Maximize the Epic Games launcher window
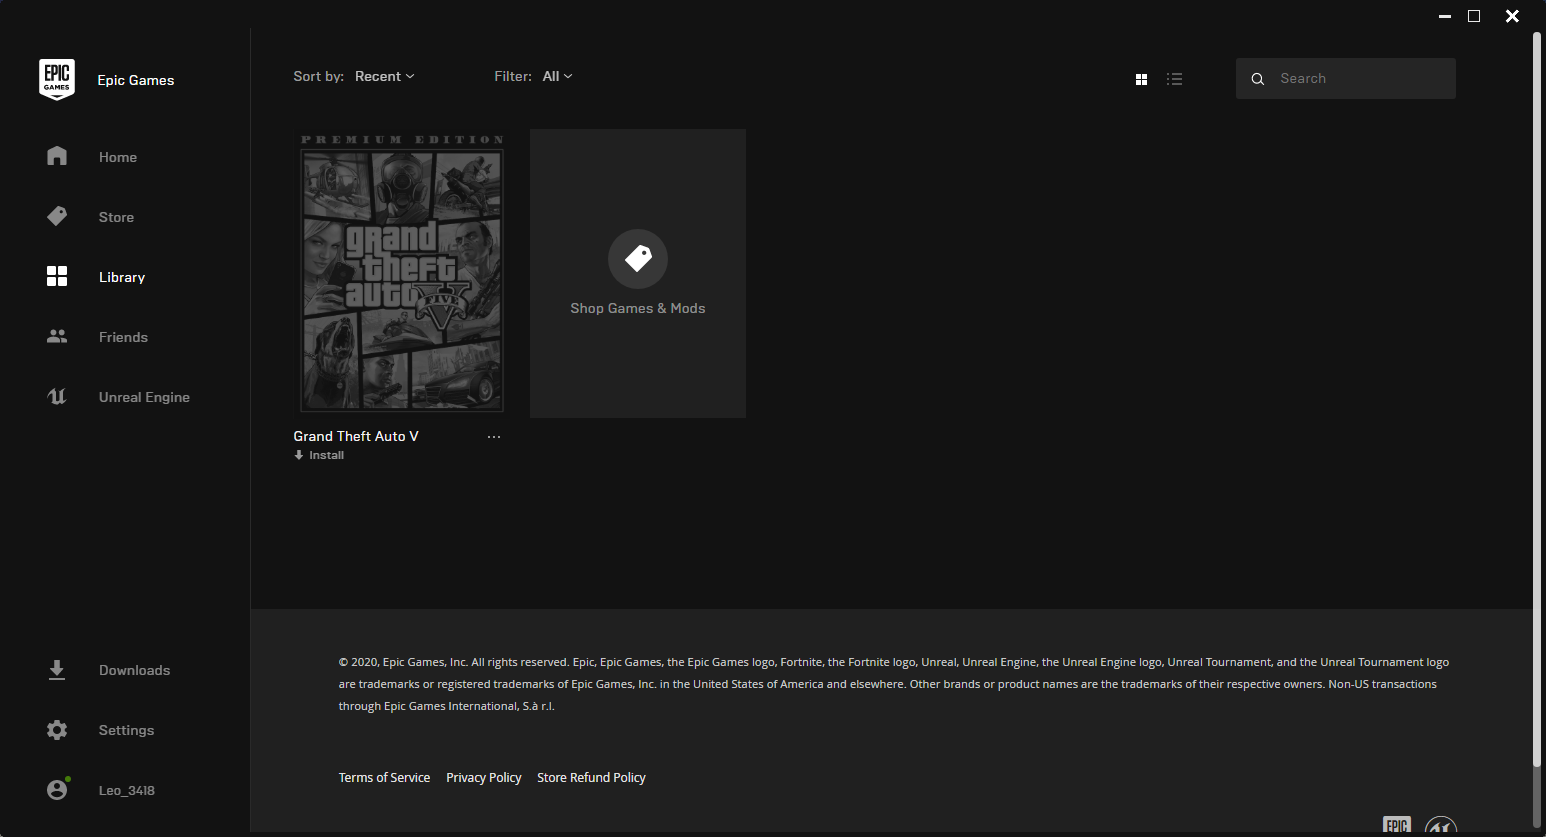The image size is (1546, 837). (1474, 16)
